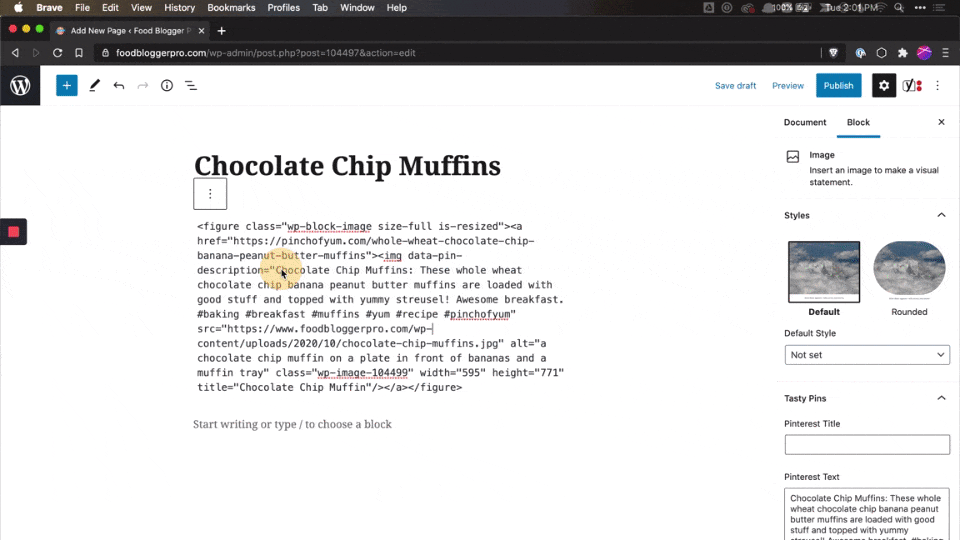Click the browser forward arrow
The image size is (960, 540).
[x=36, y=53]
